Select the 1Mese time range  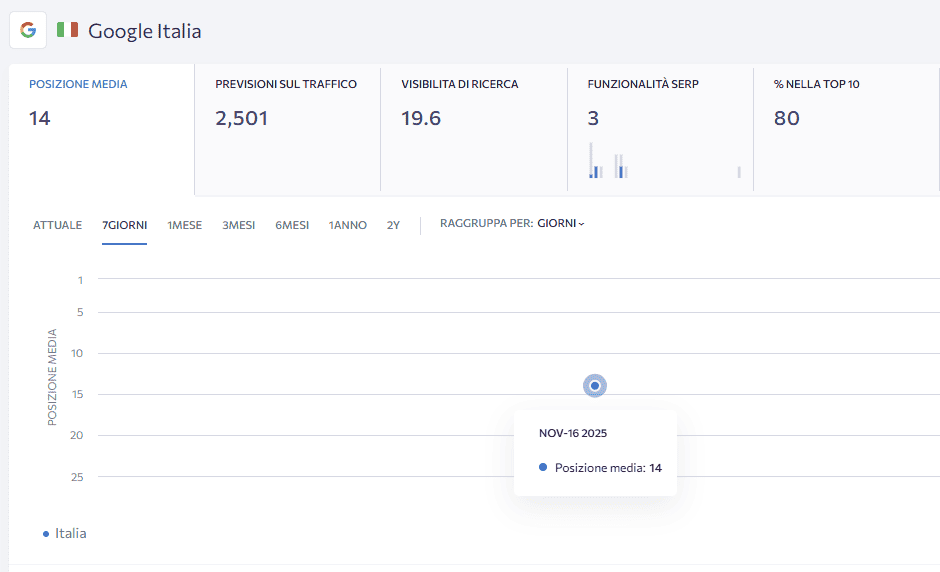coord(185,225)
